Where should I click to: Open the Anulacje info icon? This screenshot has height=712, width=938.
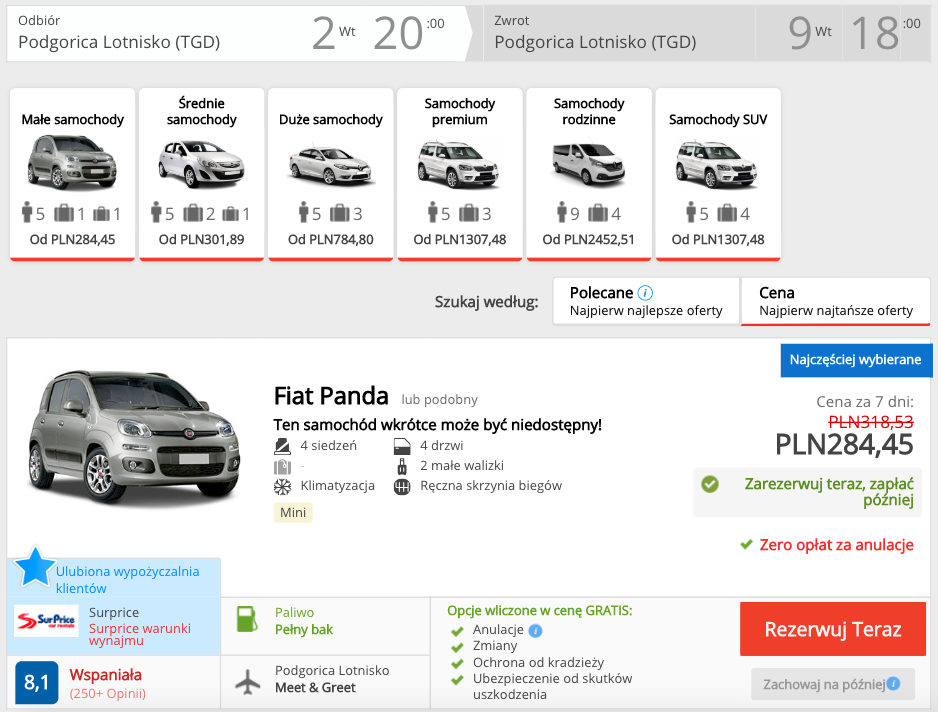tap(535, 631)
